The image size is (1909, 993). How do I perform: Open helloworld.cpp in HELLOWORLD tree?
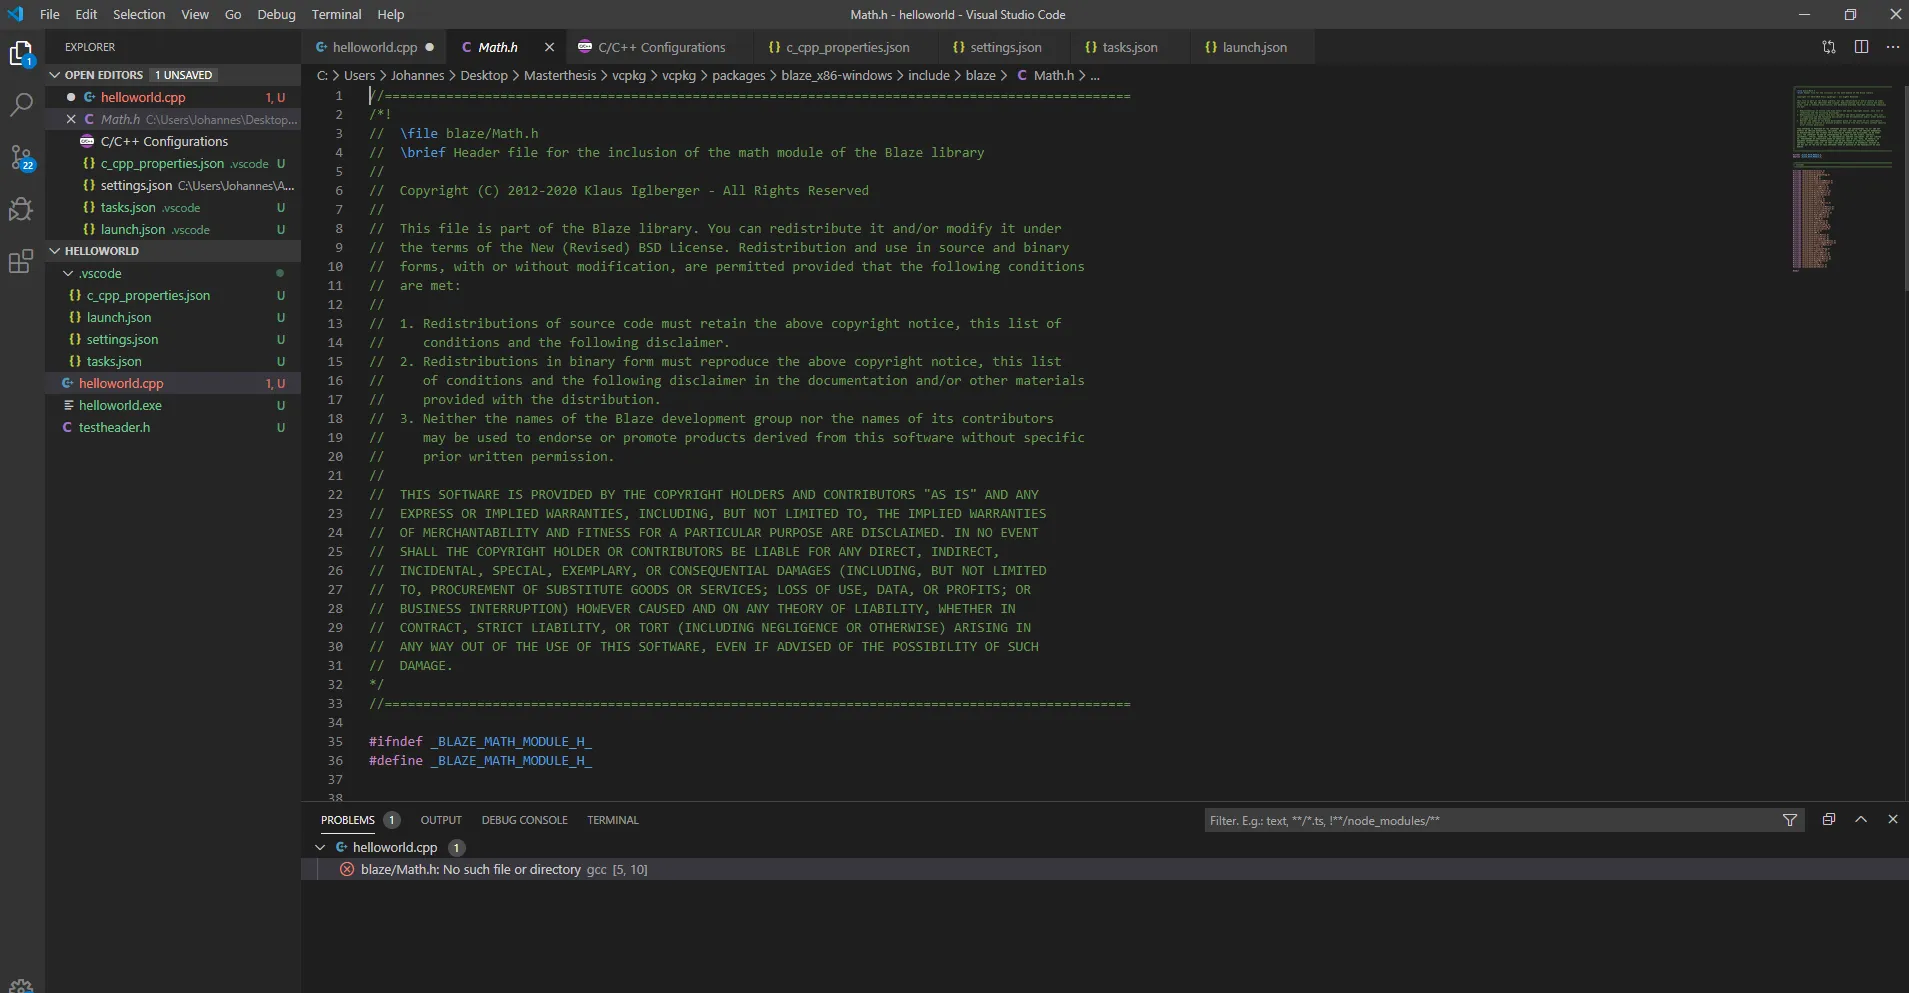(x=173, y=383)
